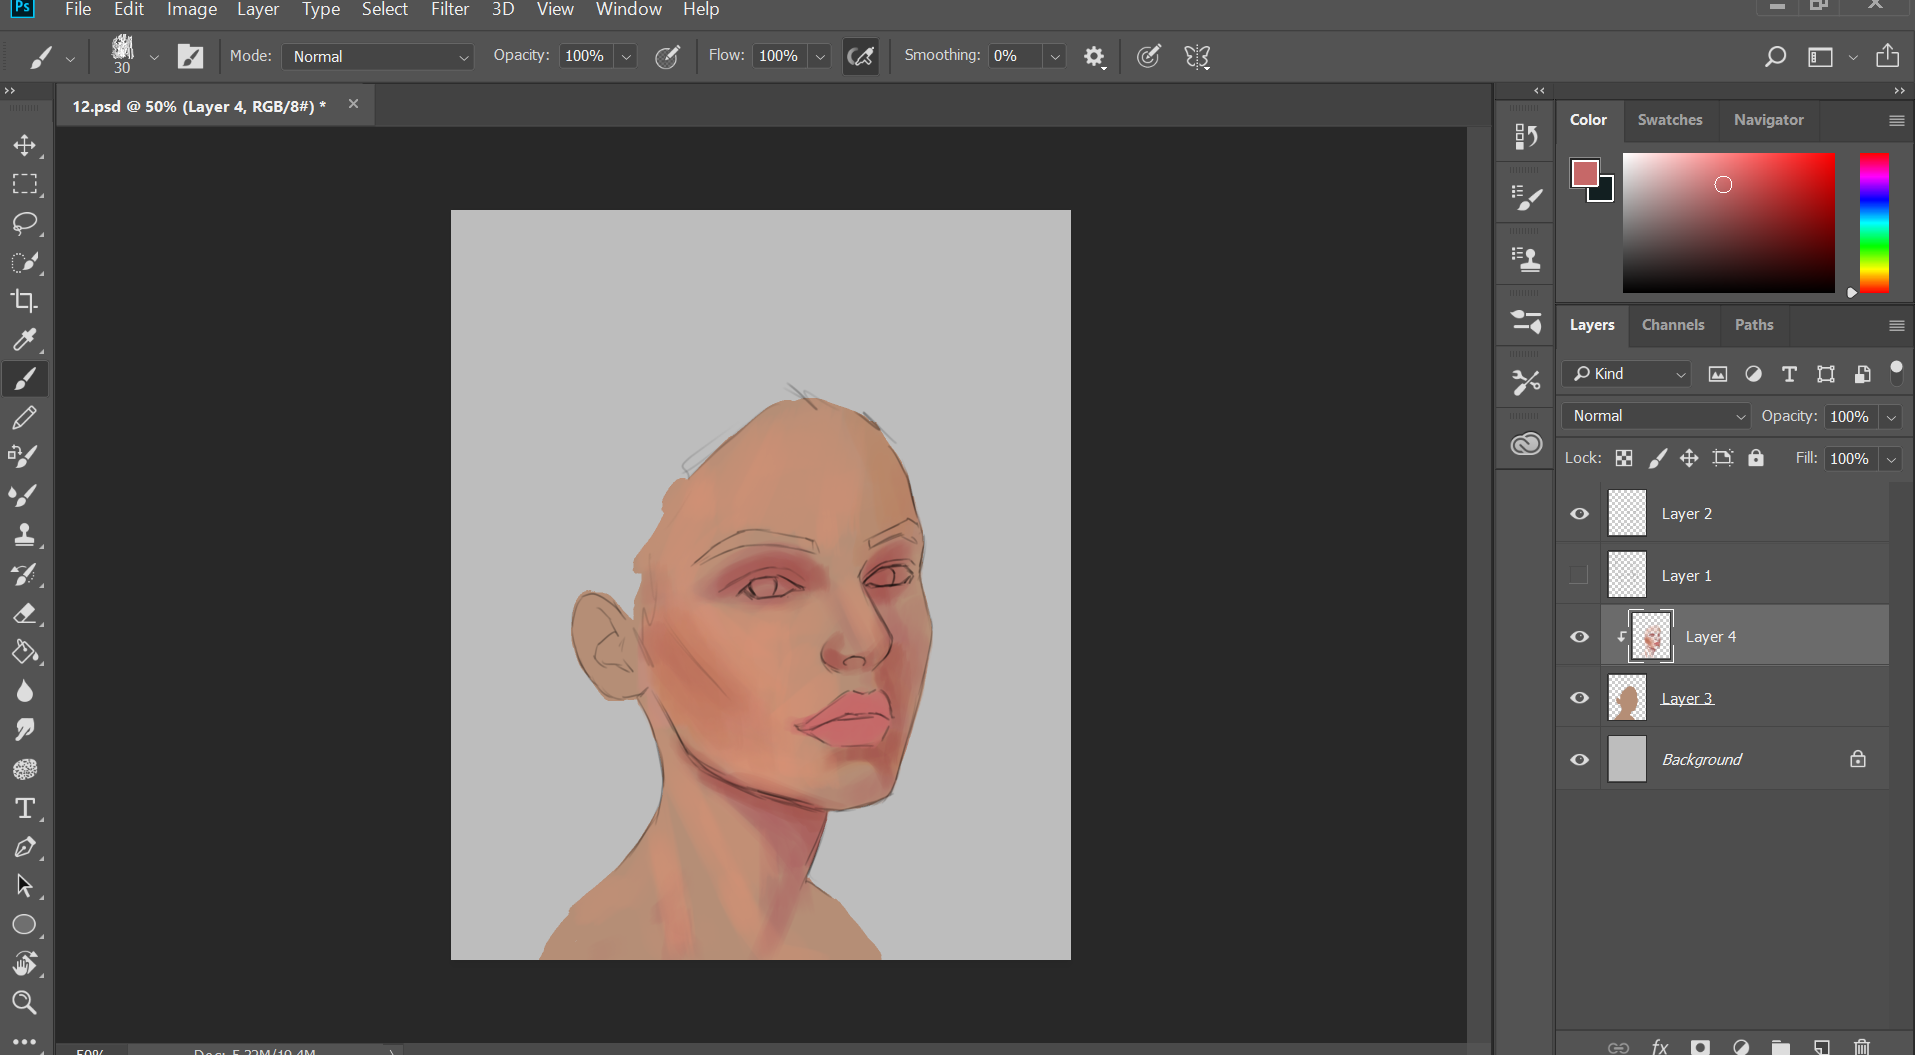Switch to the Channels tab
Image resolution: width=1915 pixels, height=1055 pixels.
click(1672, 325)
